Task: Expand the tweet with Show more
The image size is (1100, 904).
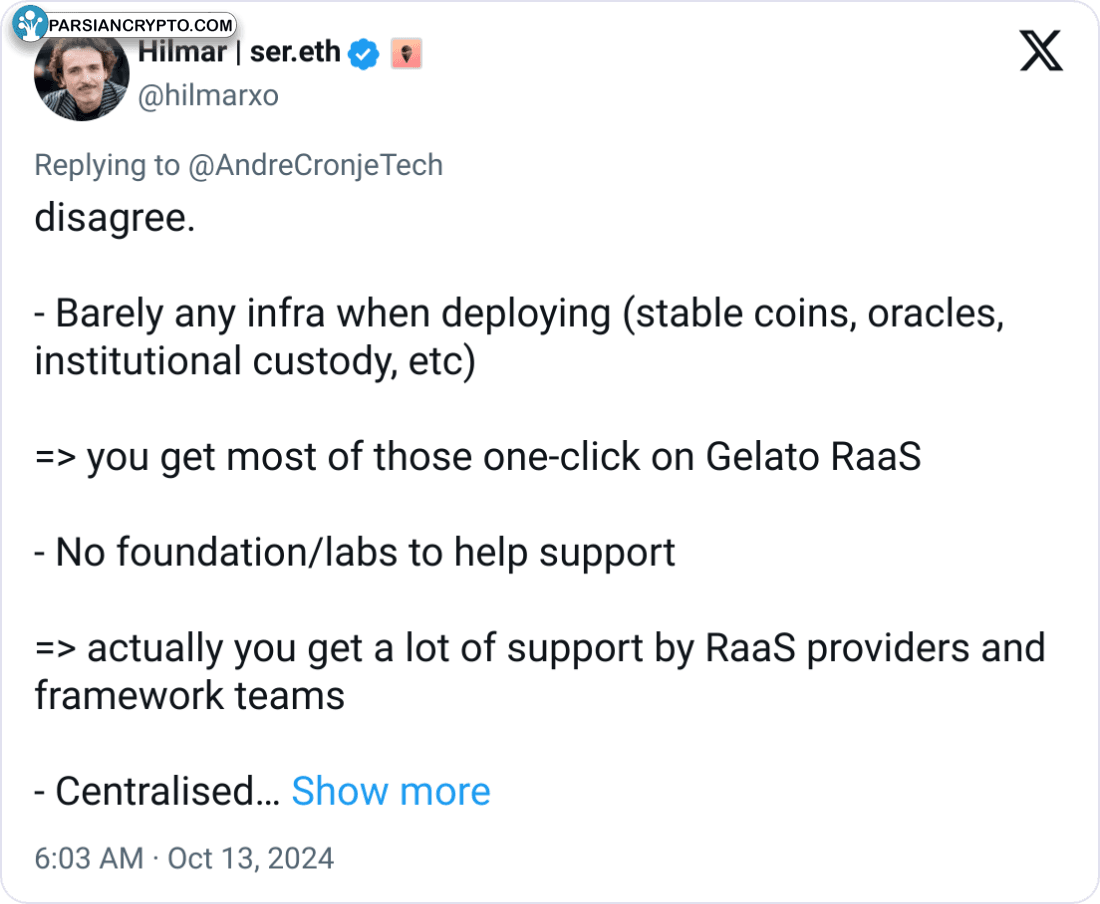Action: pos(390,791)
